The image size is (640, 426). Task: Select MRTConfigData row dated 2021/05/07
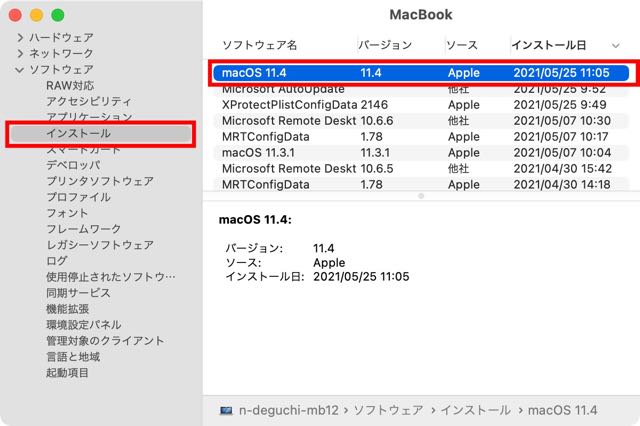click(421, 137)
